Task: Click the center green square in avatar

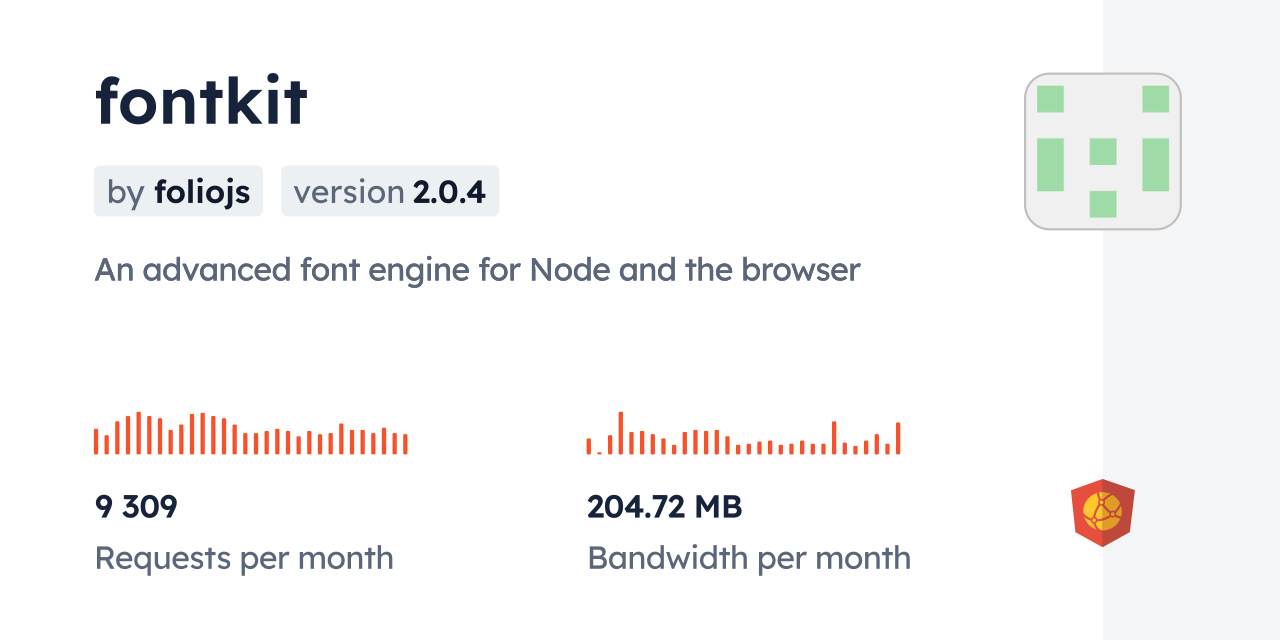Action: [x=1102, y=151]
